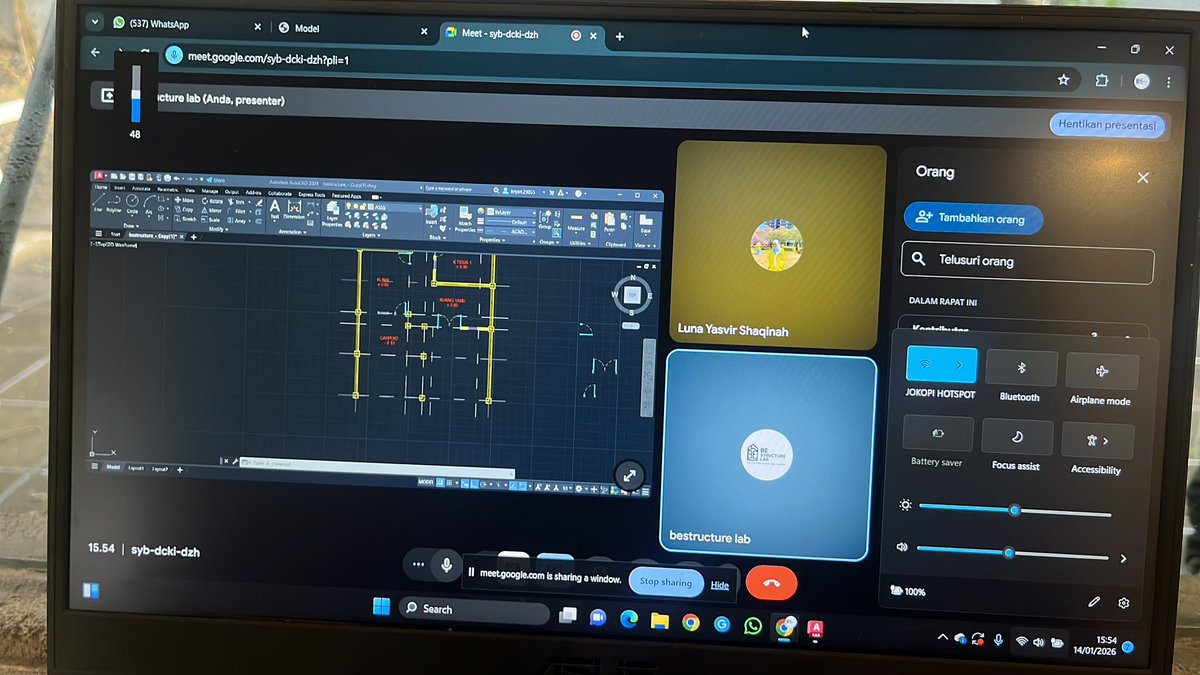This screenshot has height=675, width=1200.
Task: Adjust the volume slider
Action: pyautogui.click(x=1011, y=552)
